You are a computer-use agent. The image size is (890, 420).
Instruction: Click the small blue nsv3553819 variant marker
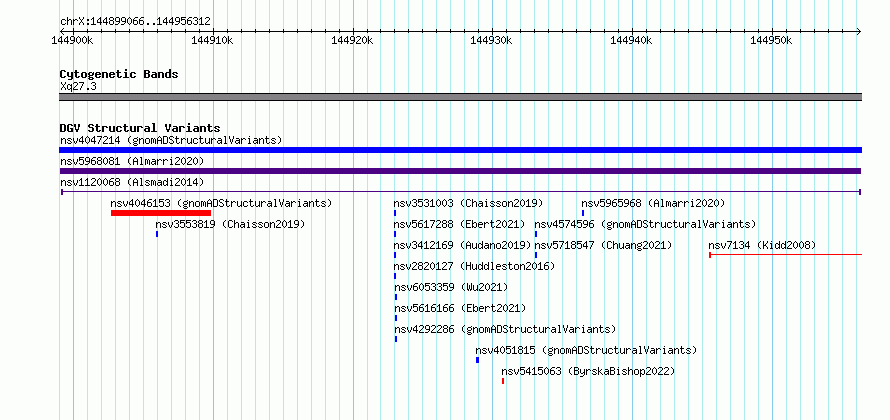pyautogui.click(x=157, y=234)
